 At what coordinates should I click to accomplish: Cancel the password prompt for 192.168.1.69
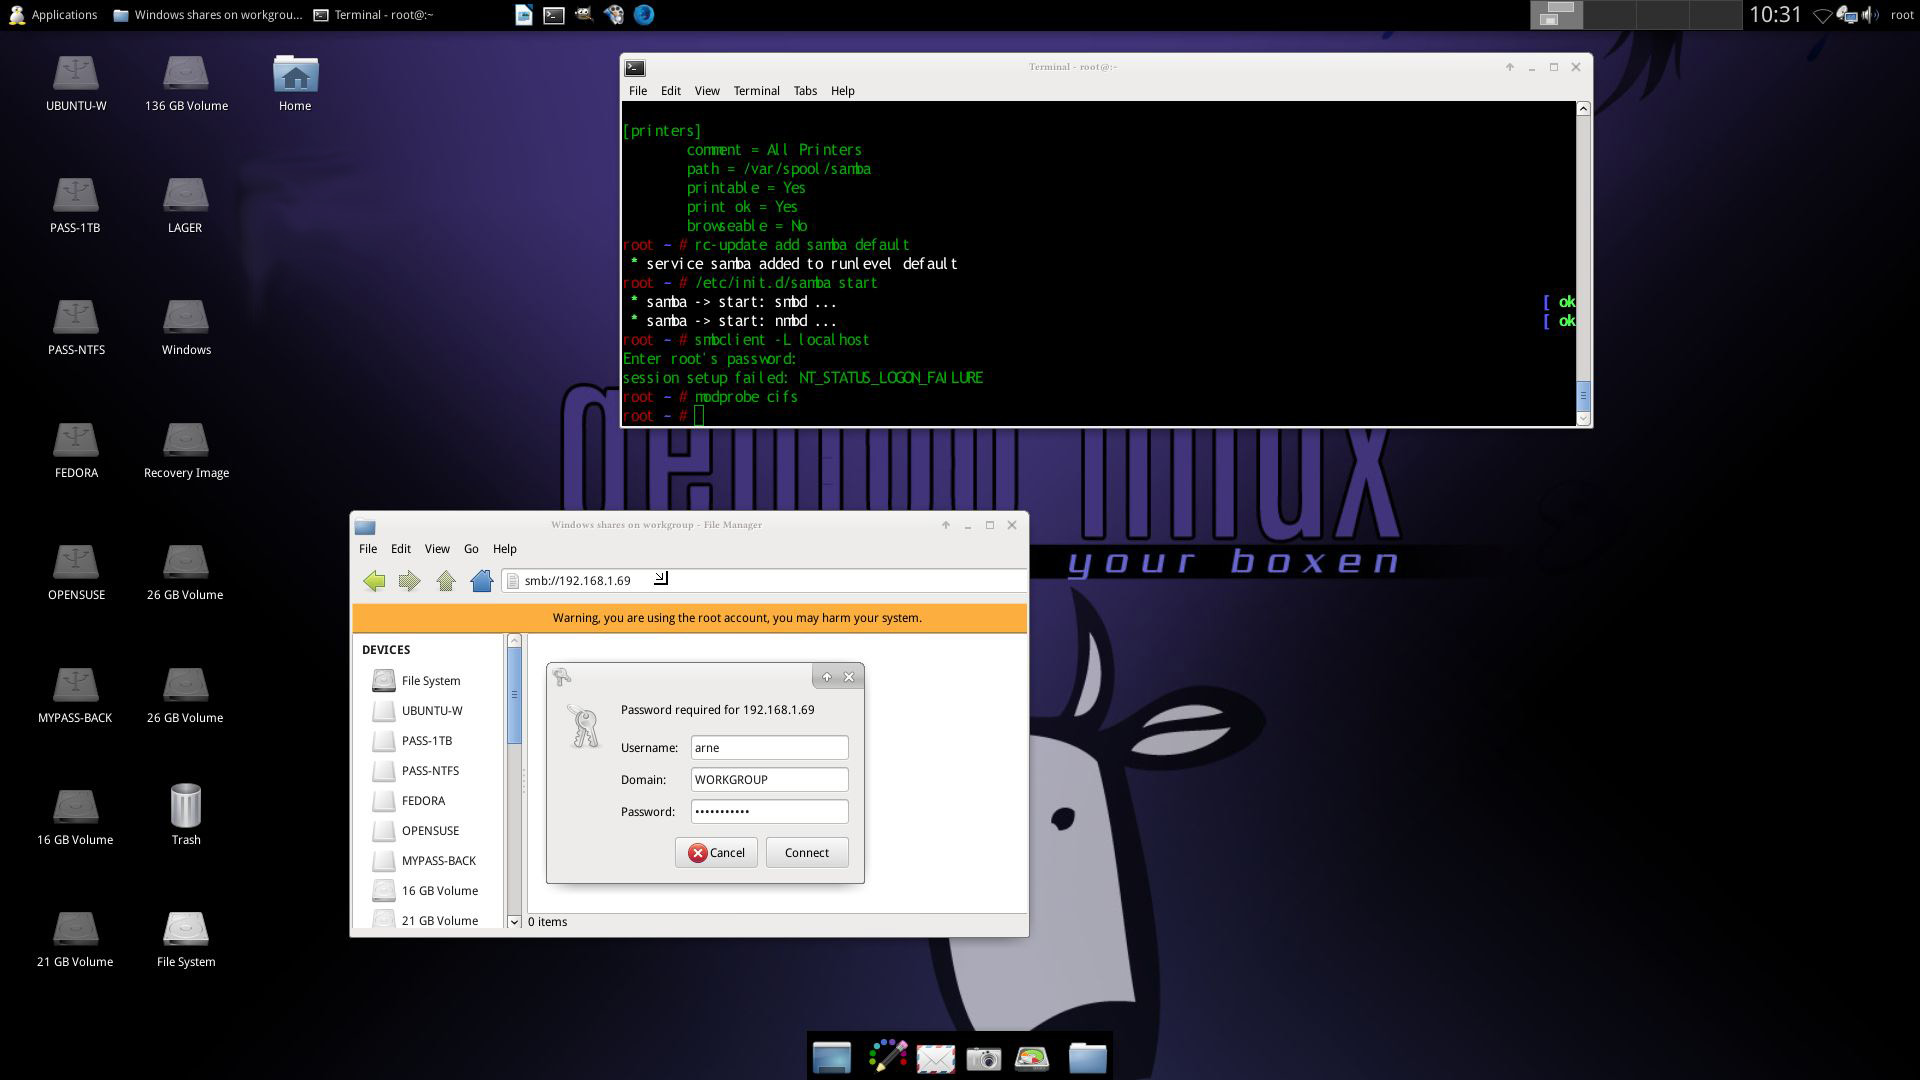coord(716,852)
